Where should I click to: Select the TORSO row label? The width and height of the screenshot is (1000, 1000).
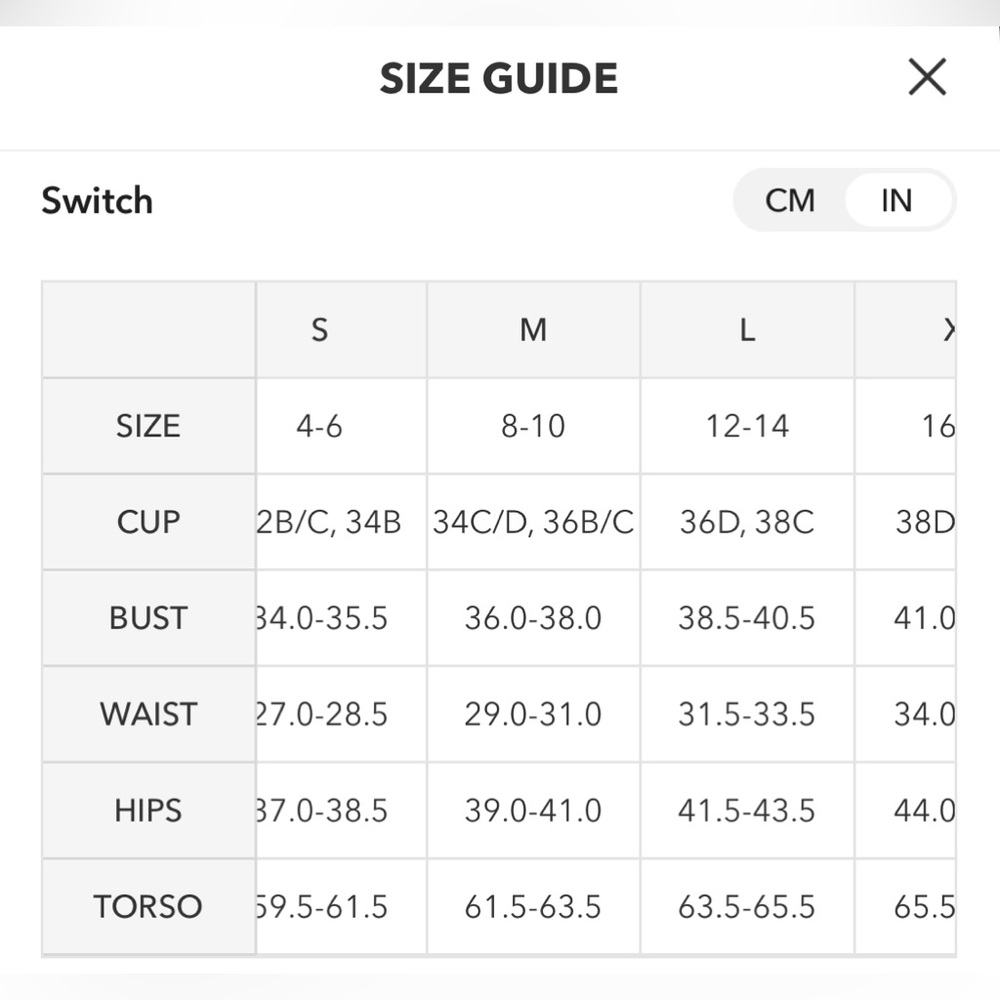point(149,906)
